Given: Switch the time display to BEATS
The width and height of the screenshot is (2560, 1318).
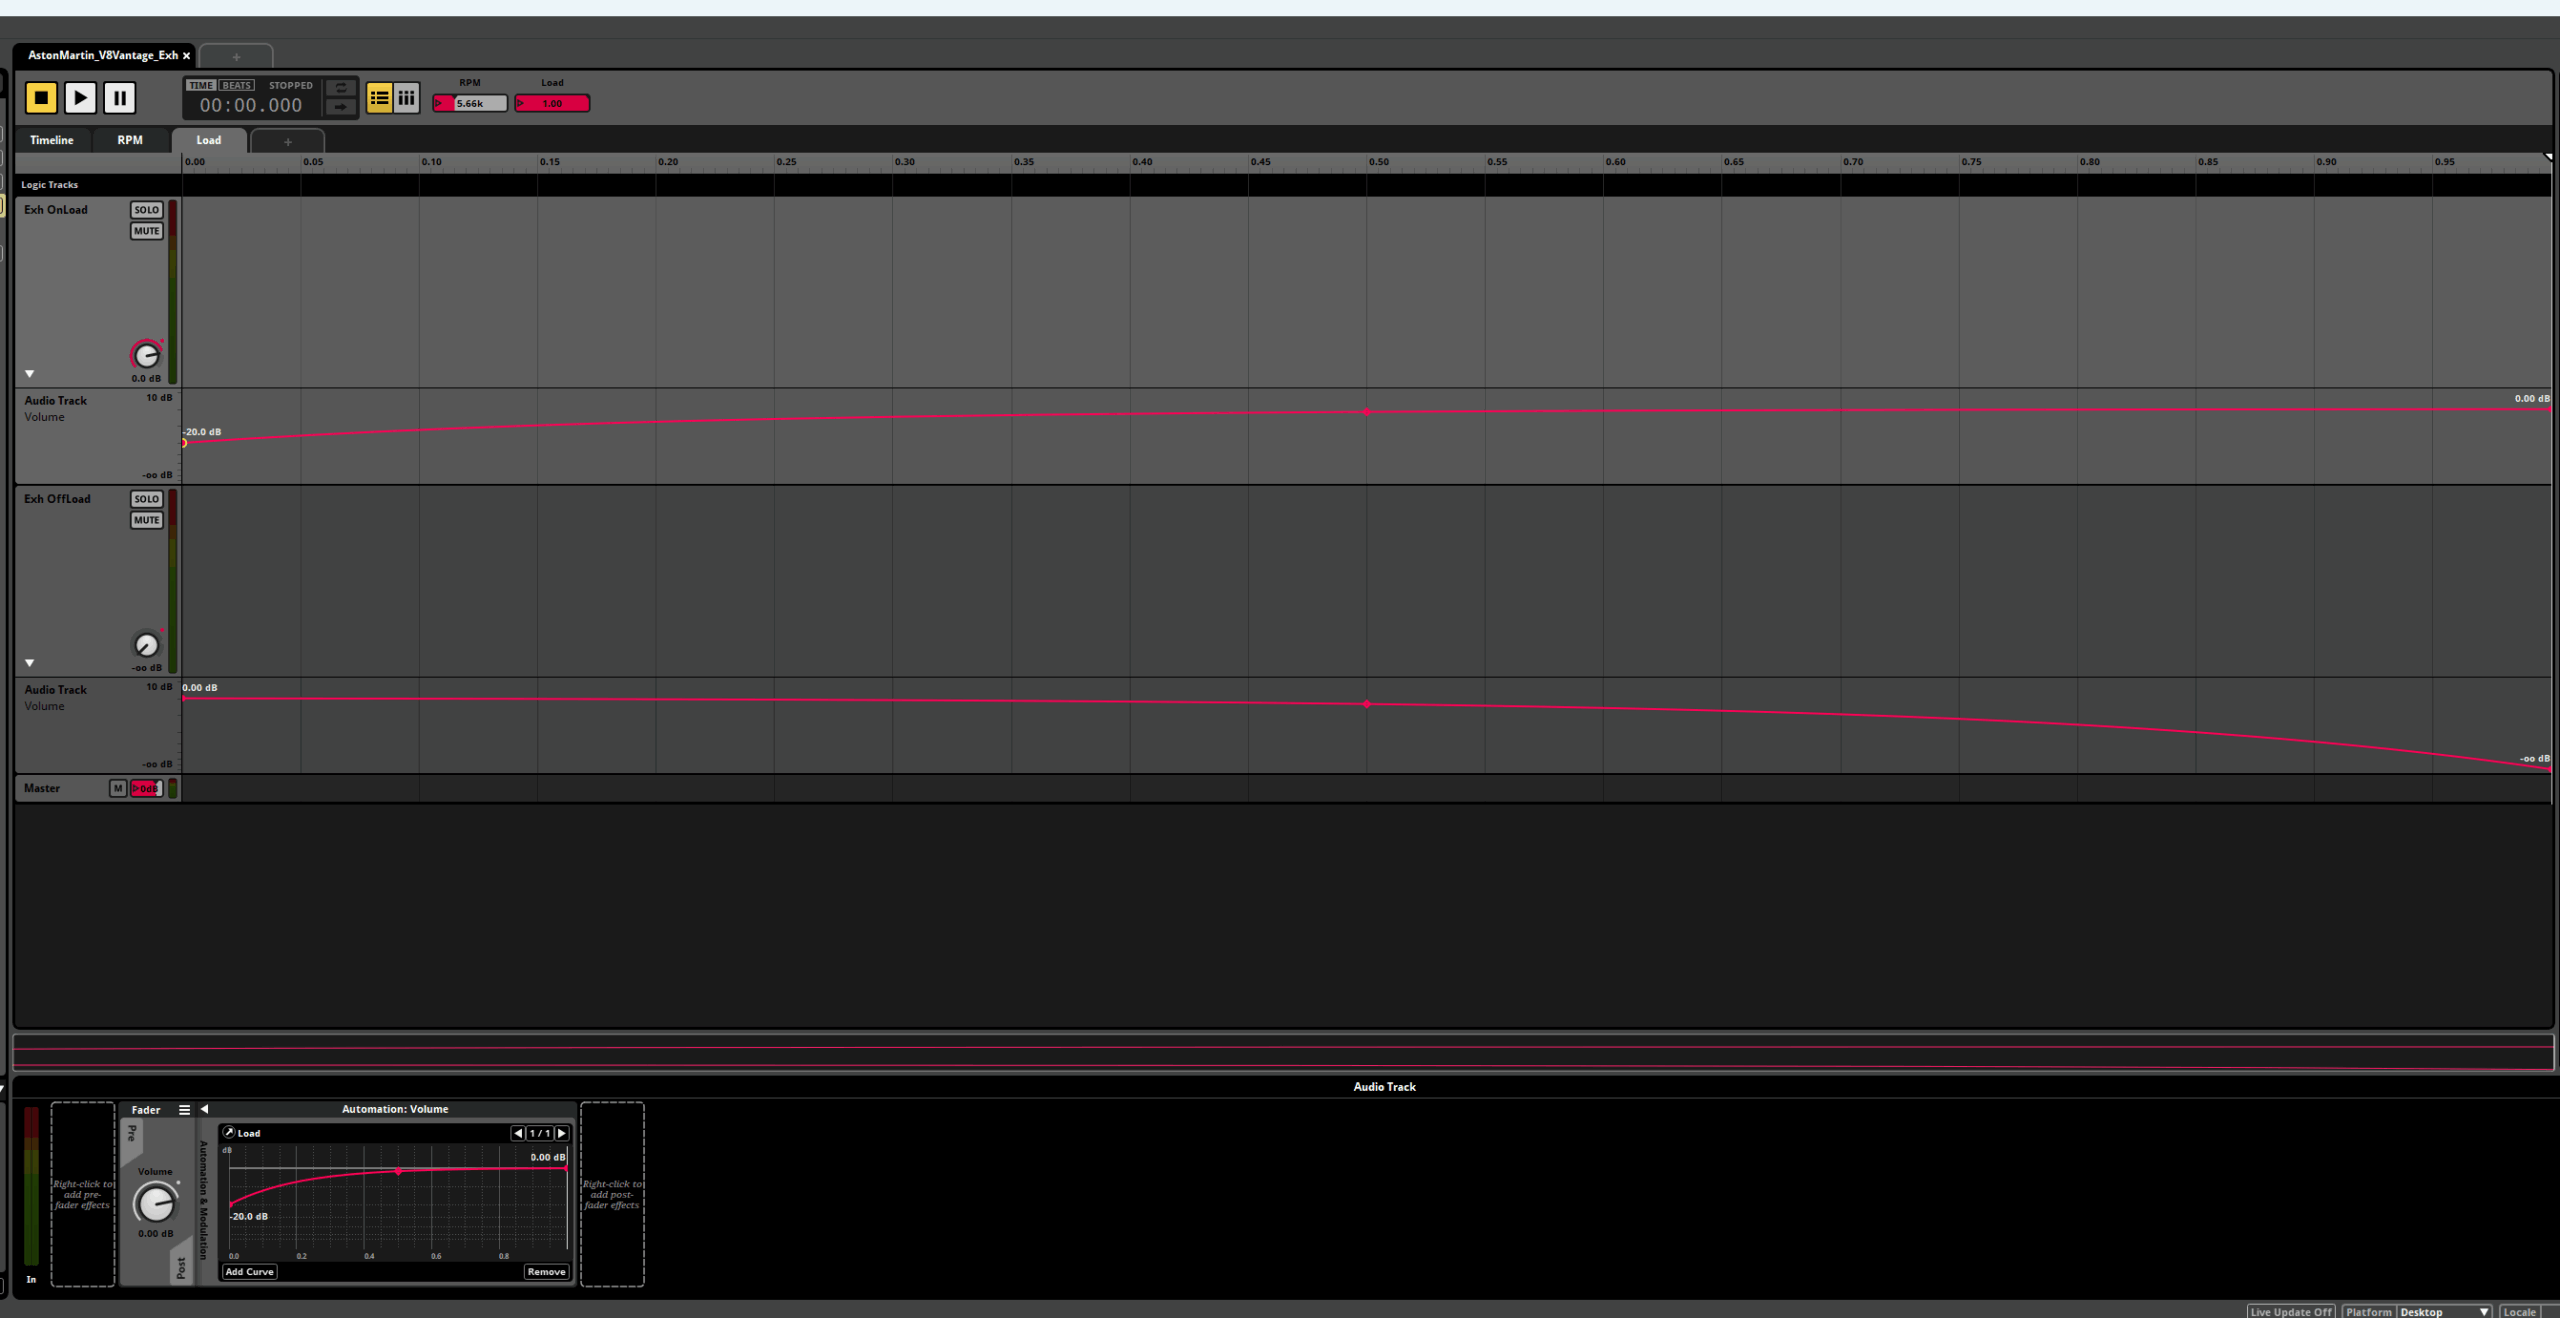Looking at the screenshot, I should click(236, 85).
